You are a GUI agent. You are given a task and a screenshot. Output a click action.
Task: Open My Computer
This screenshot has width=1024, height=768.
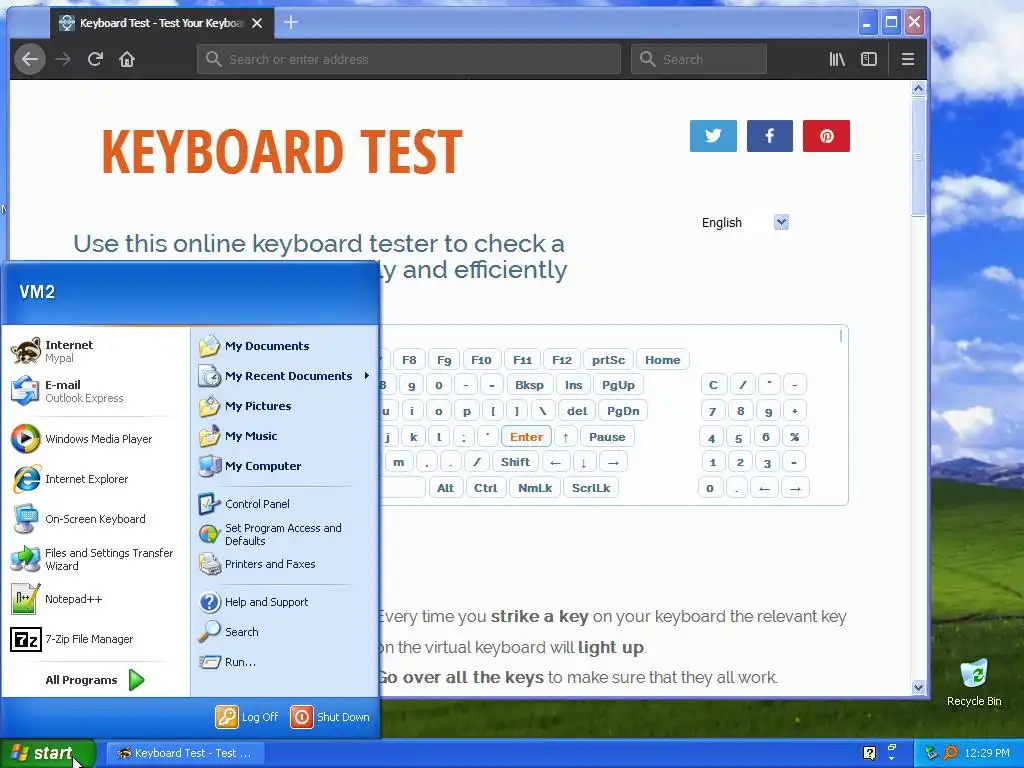(251, 466)
